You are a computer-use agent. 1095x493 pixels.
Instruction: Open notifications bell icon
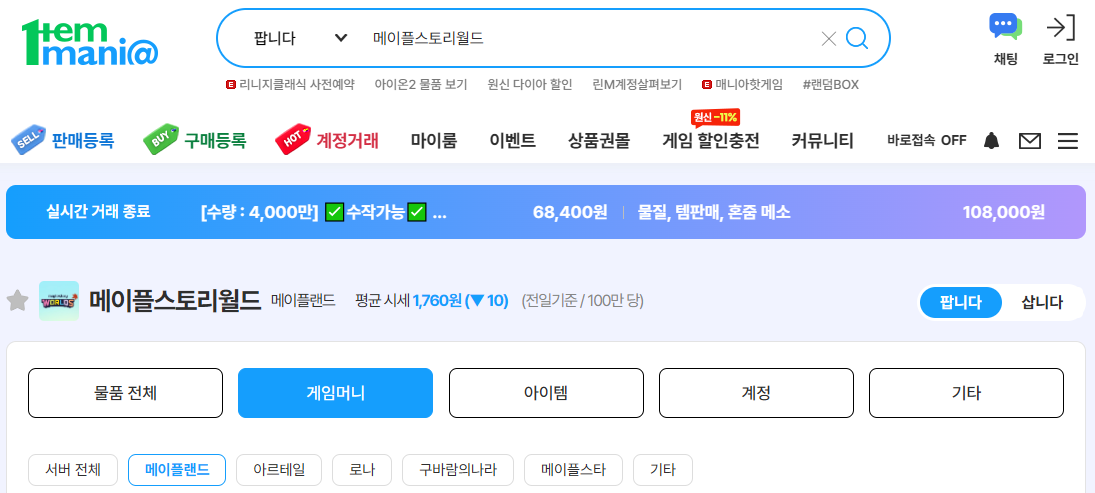point(991,141)
